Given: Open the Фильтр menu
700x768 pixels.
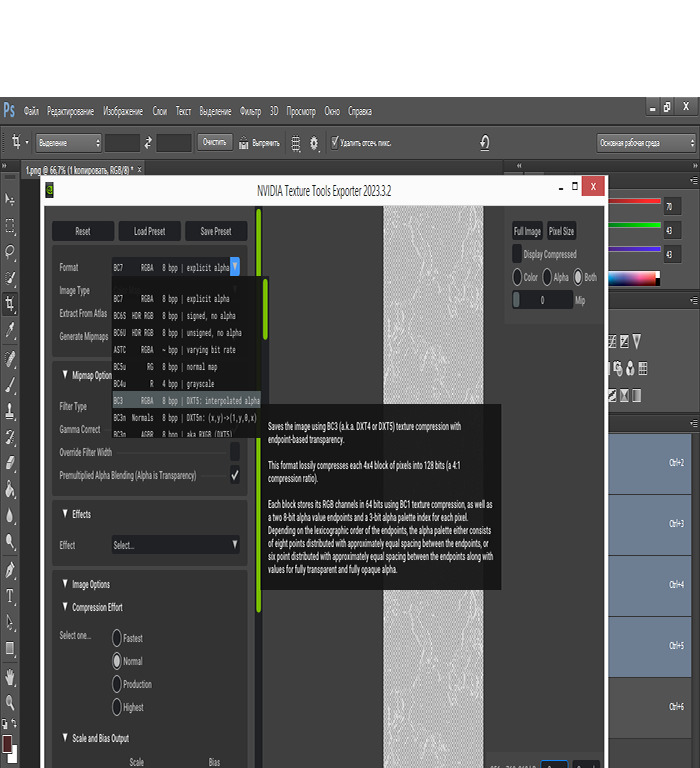Looking at the screenshot, I should (250, 111).
